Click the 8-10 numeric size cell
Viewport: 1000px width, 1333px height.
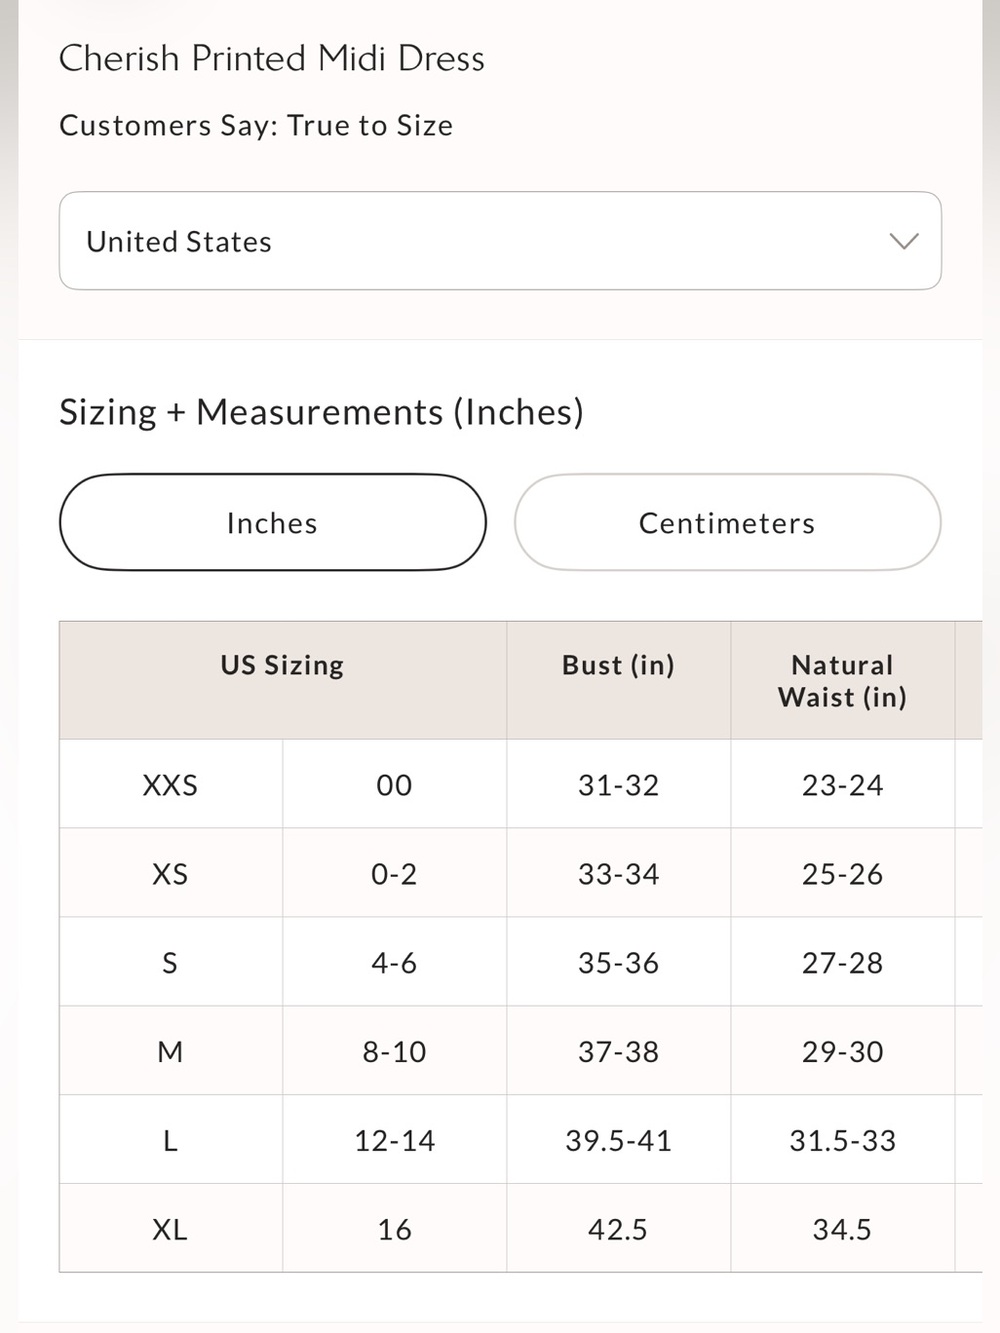tap(394, 1052)
